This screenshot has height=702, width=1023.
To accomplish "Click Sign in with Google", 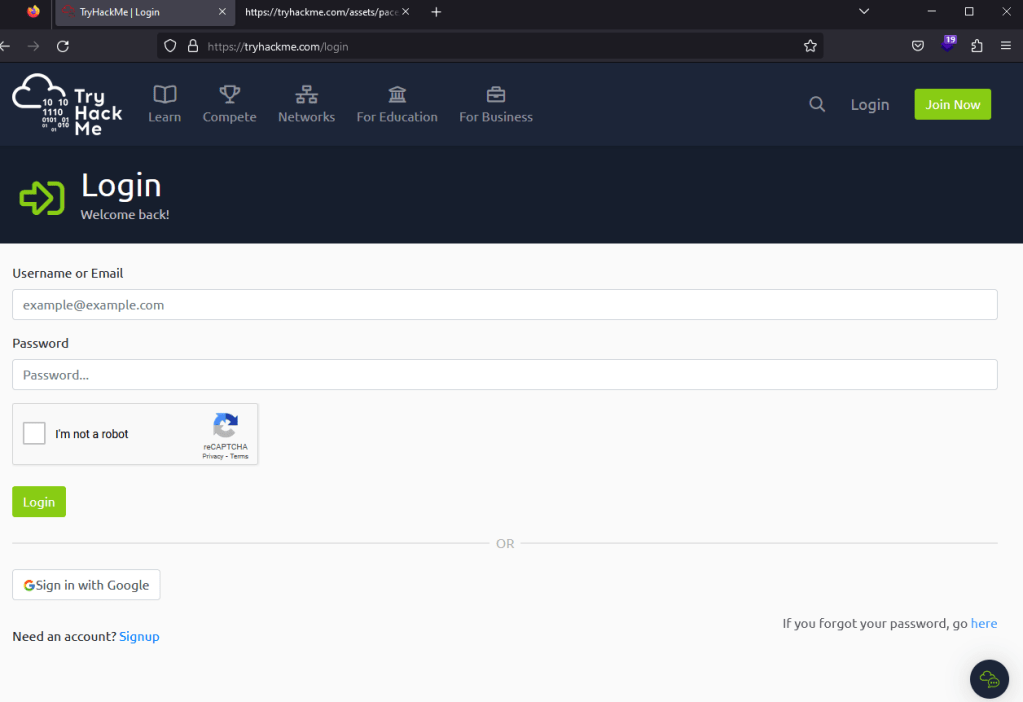I will [86, 585].
